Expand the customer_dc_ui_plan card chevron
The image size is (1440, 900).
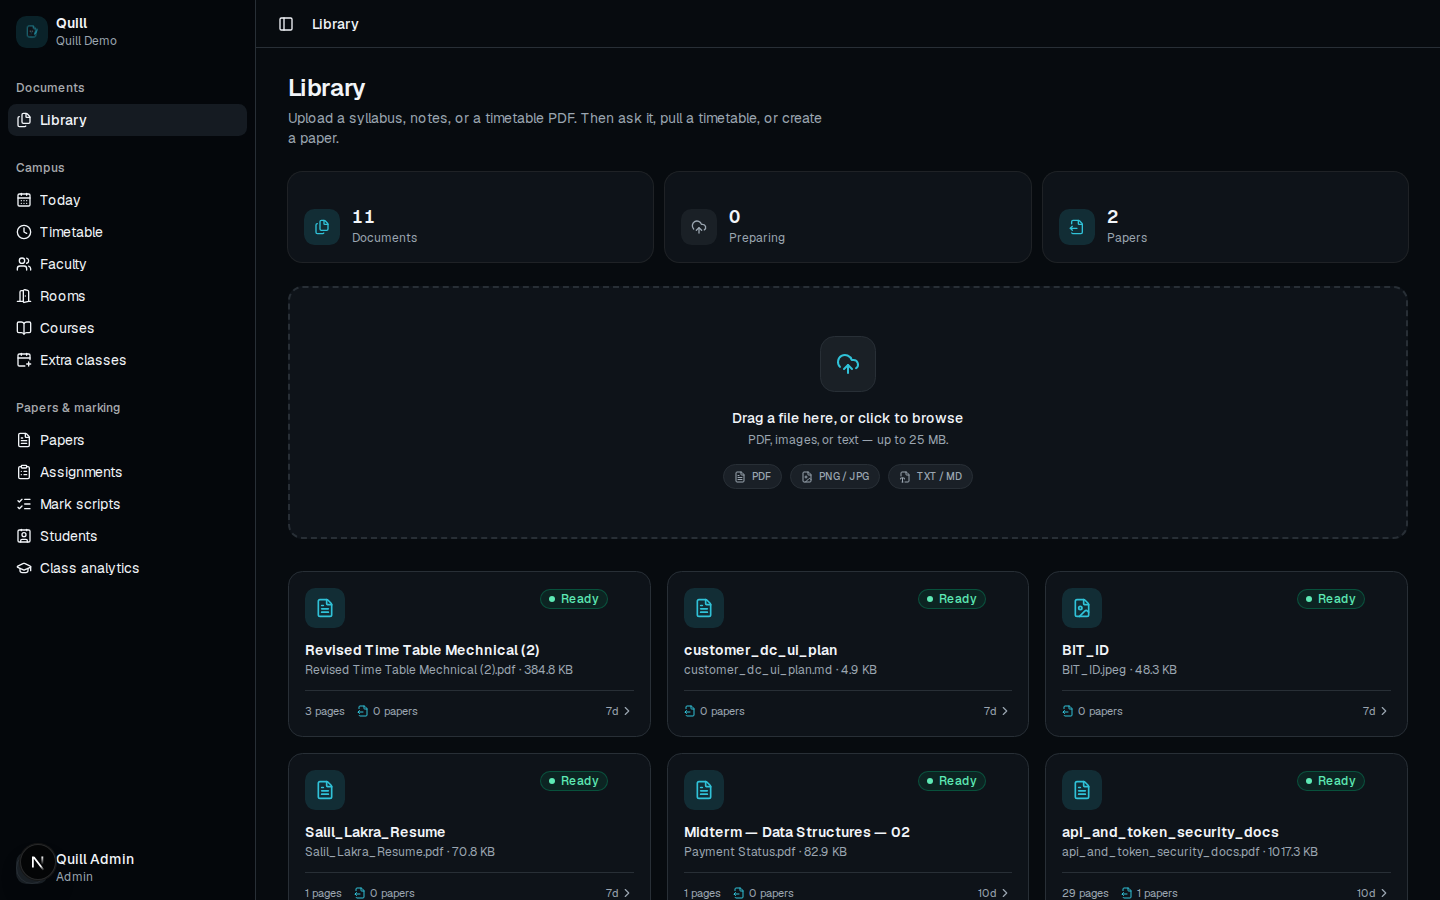tap(1005, 711)
